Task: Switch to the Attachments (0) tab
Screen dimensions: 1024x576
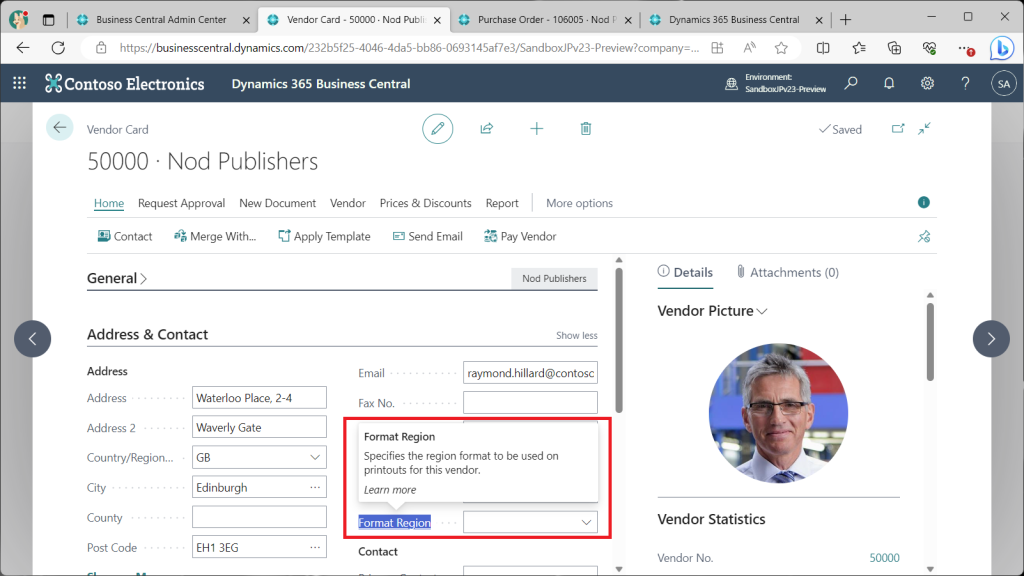Action: pos(787,272)
